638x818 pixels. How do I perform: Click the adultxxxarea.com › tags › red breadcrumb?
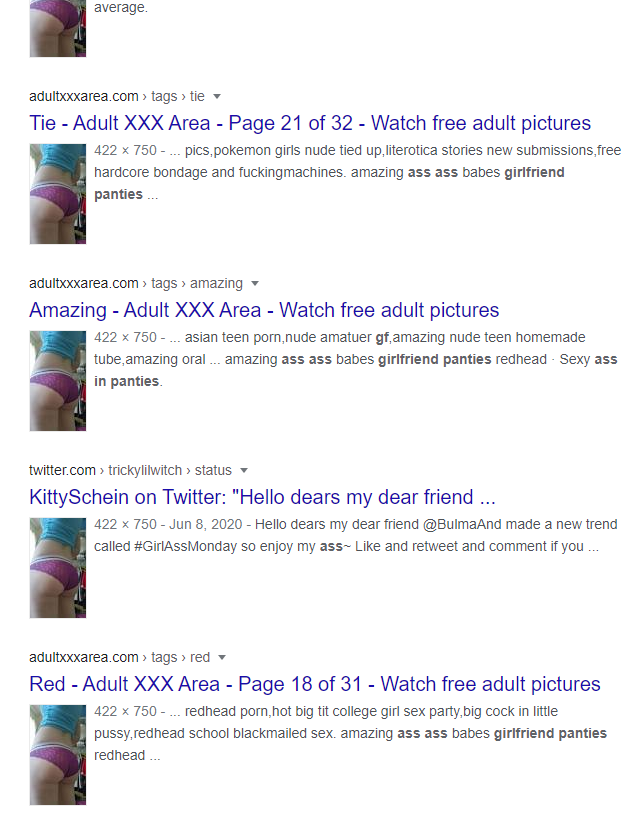coord(119,657)
